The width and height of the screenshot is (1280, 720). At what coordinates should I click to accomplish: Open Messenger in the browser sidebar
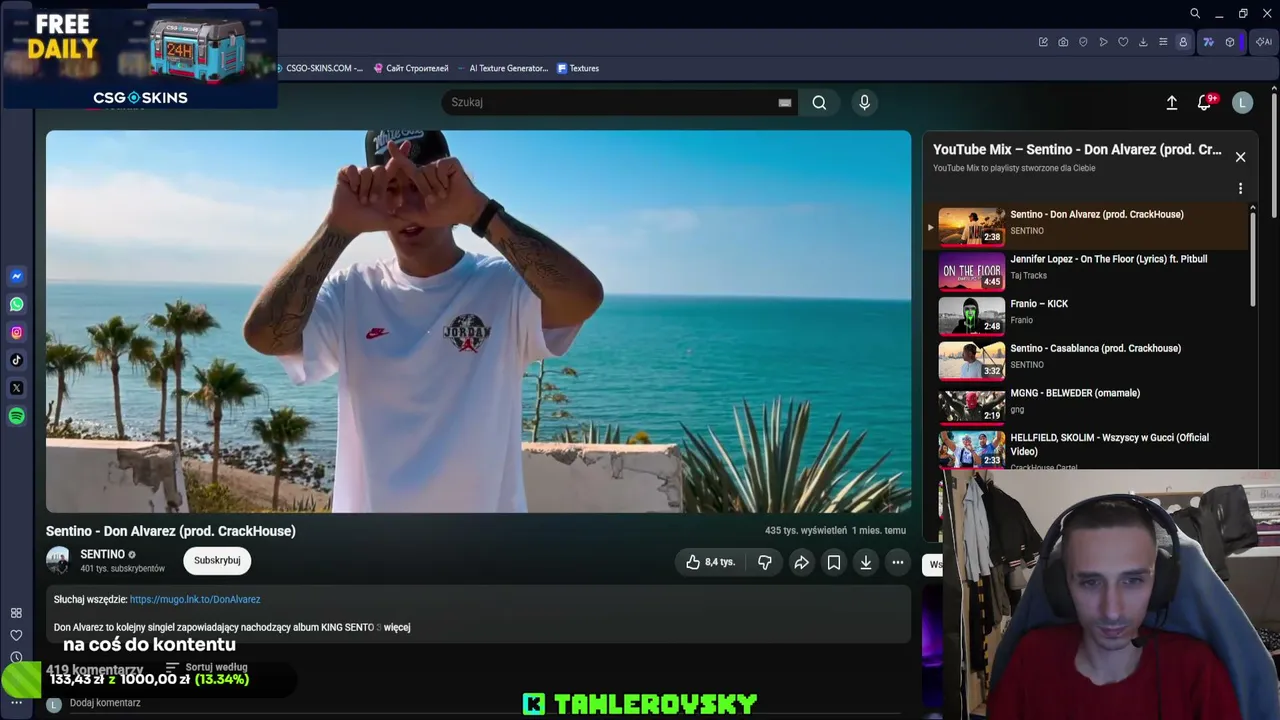click(16, 276)
